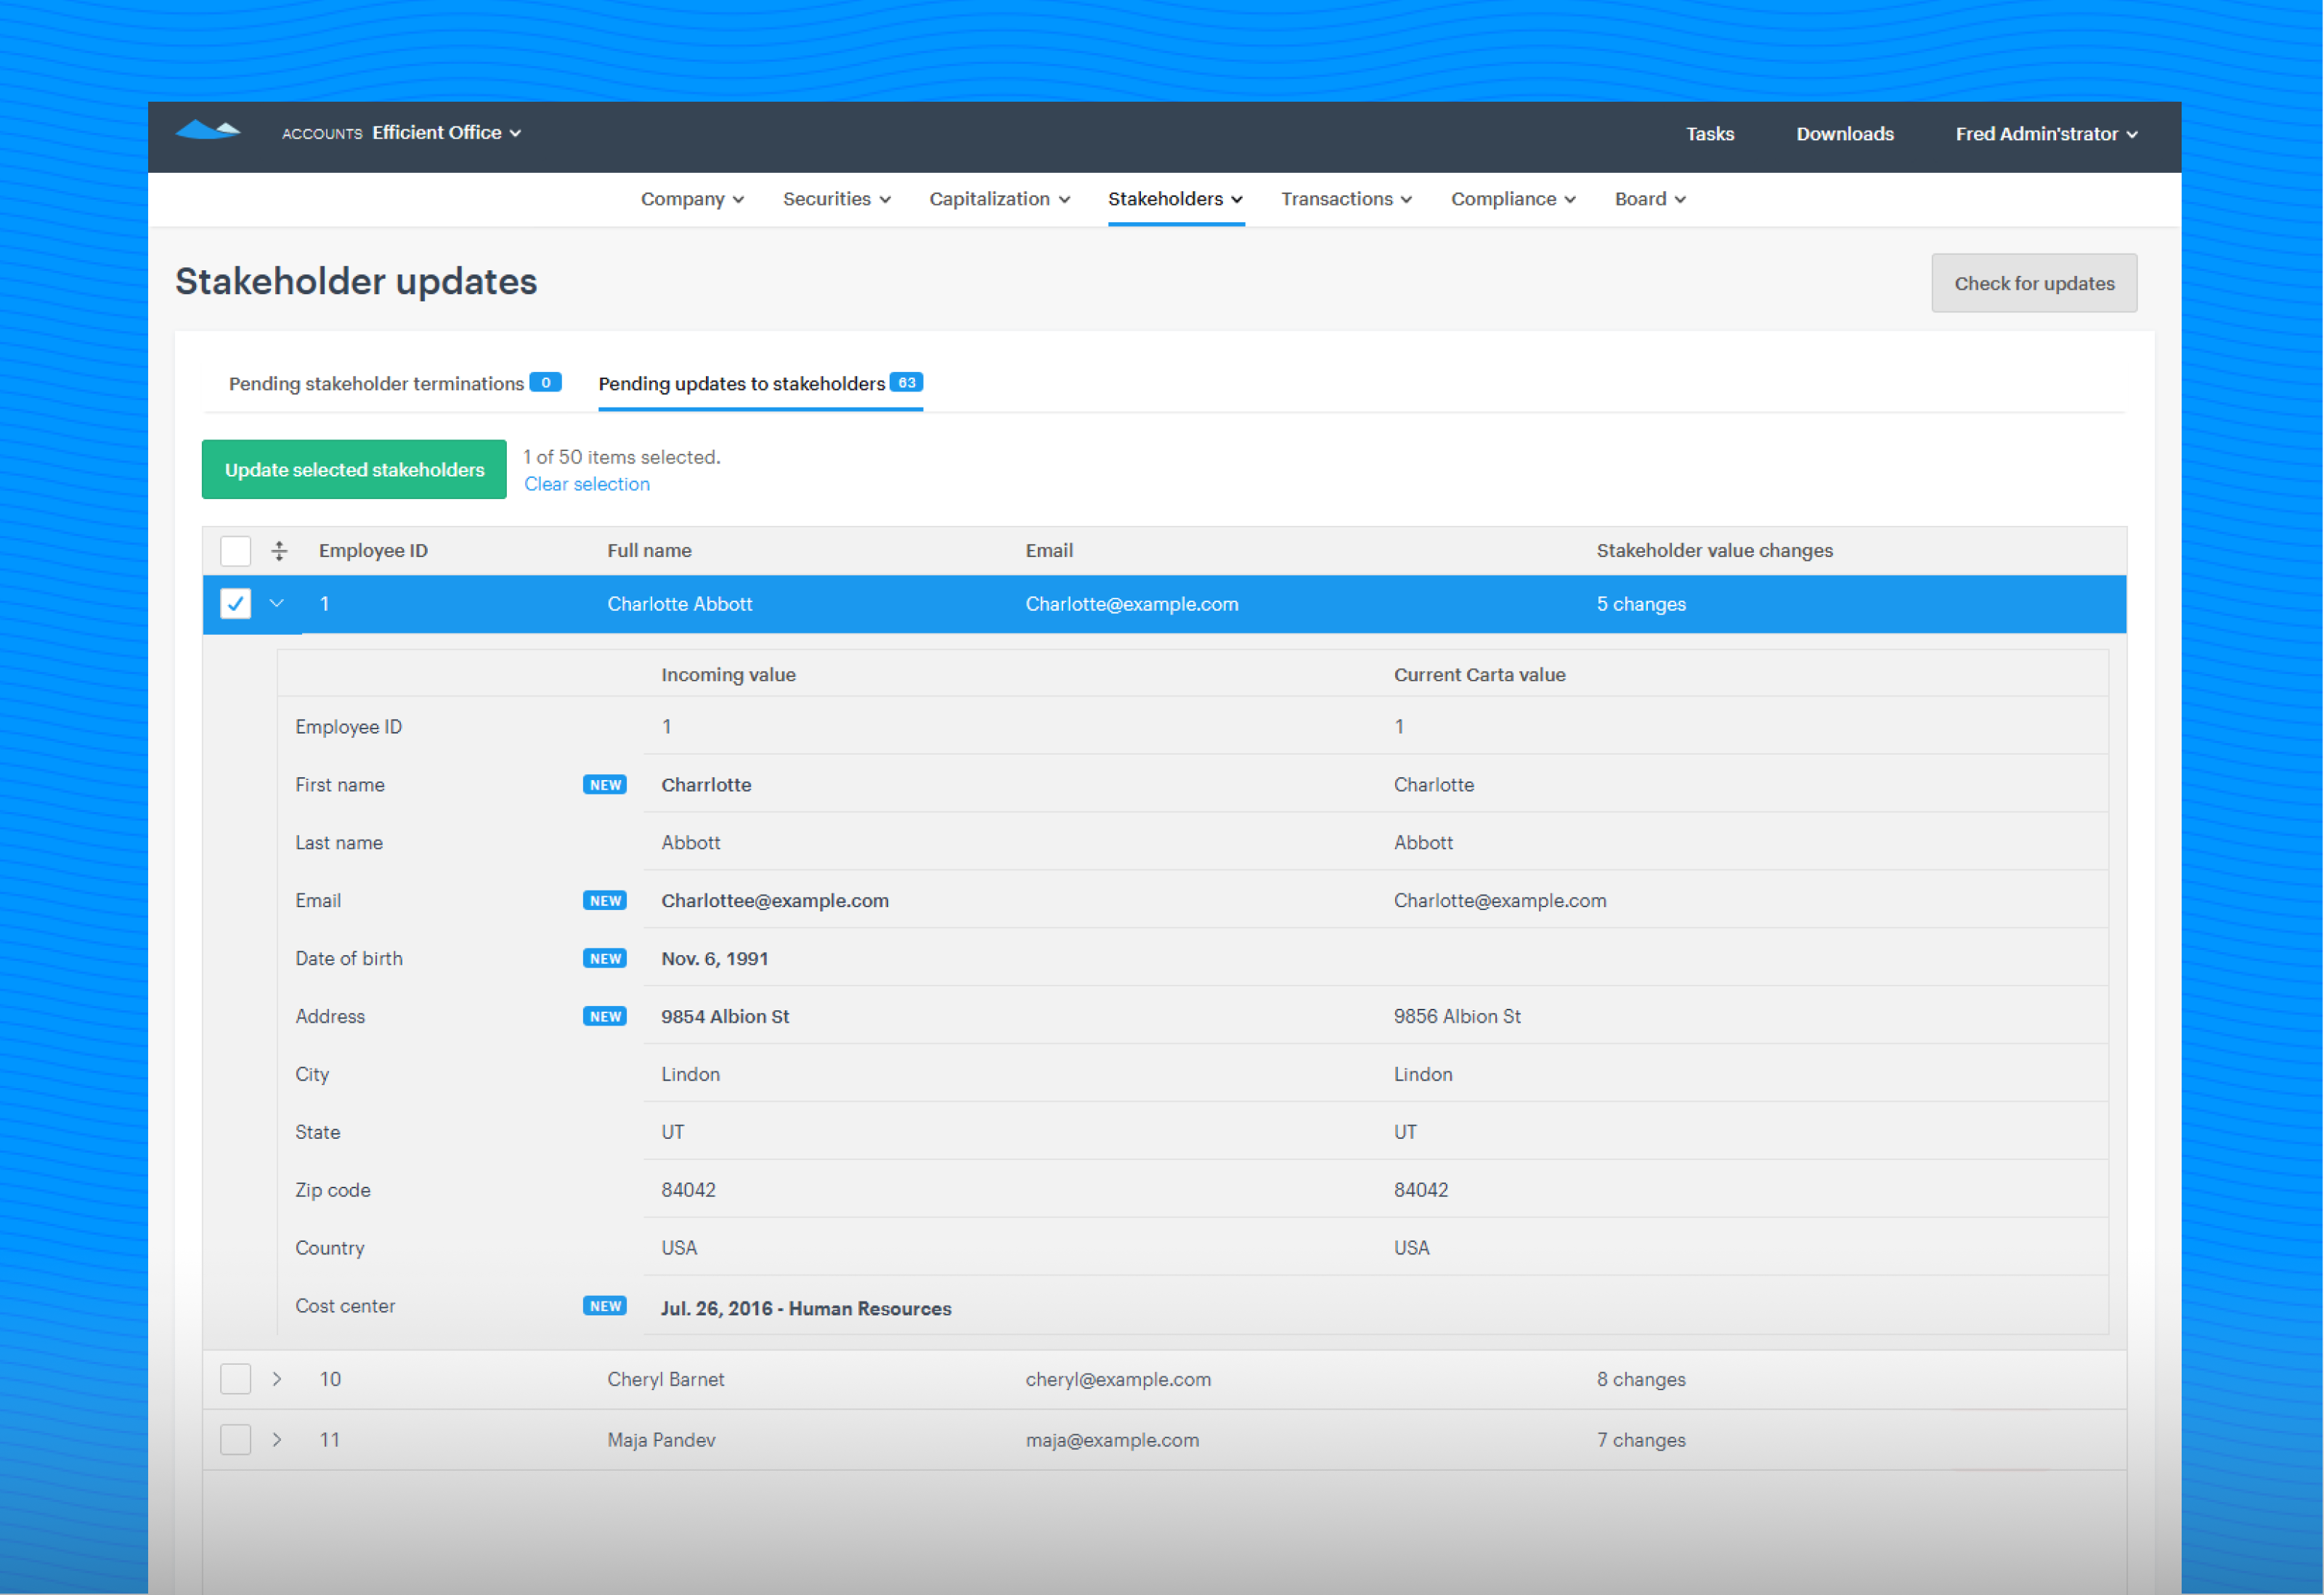The width and height of the screenshot is (2324, 1595).
Task: Click incoming address '9854 Albion St'
Action: (725, 1017)
